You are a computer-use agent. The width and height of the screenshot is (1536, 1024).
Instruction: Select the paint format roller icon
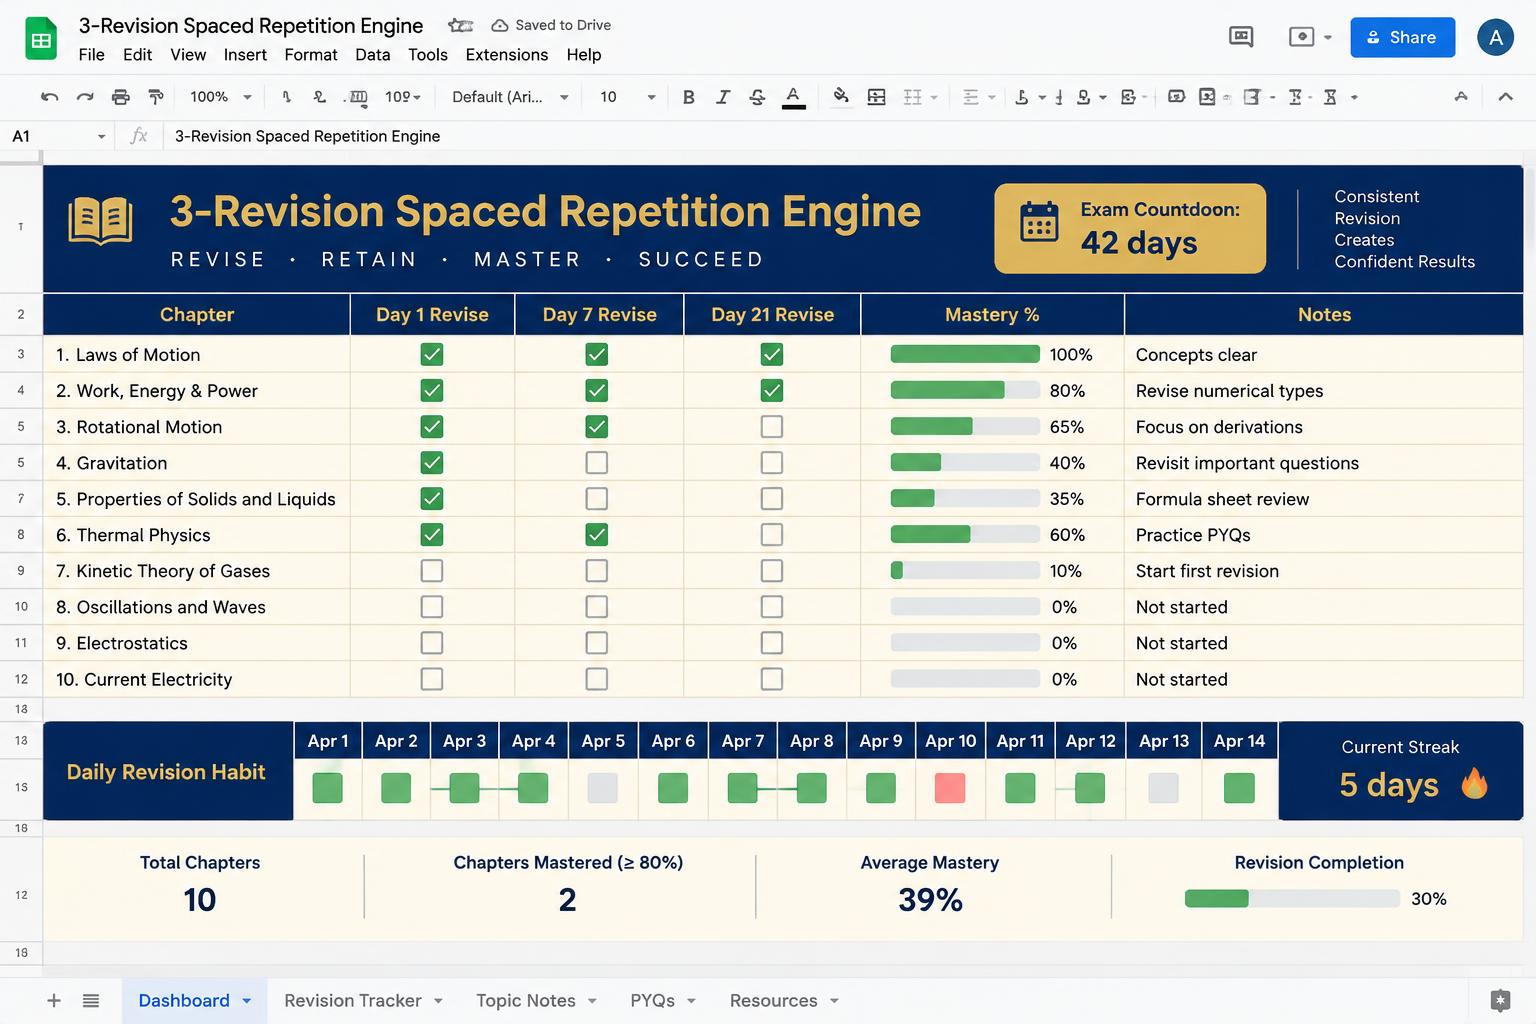[156, 97]
